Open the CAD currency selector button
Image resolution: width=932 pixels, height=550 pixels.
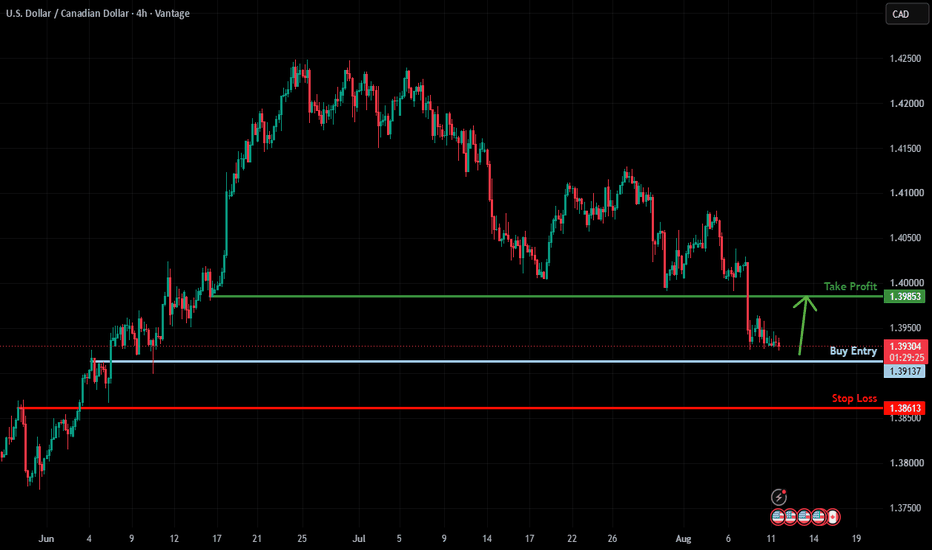click(906, 14)
